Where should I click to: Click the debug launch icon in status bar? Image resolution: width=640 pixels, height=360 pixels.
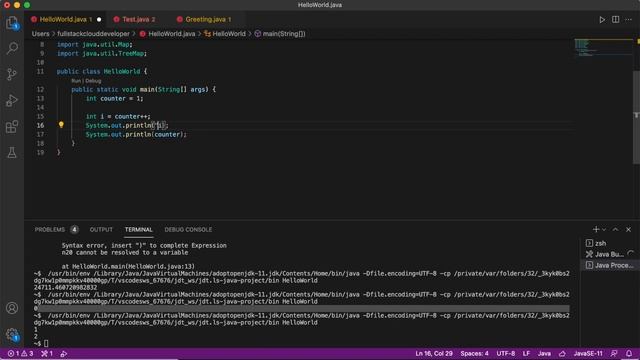click(64, 353)
